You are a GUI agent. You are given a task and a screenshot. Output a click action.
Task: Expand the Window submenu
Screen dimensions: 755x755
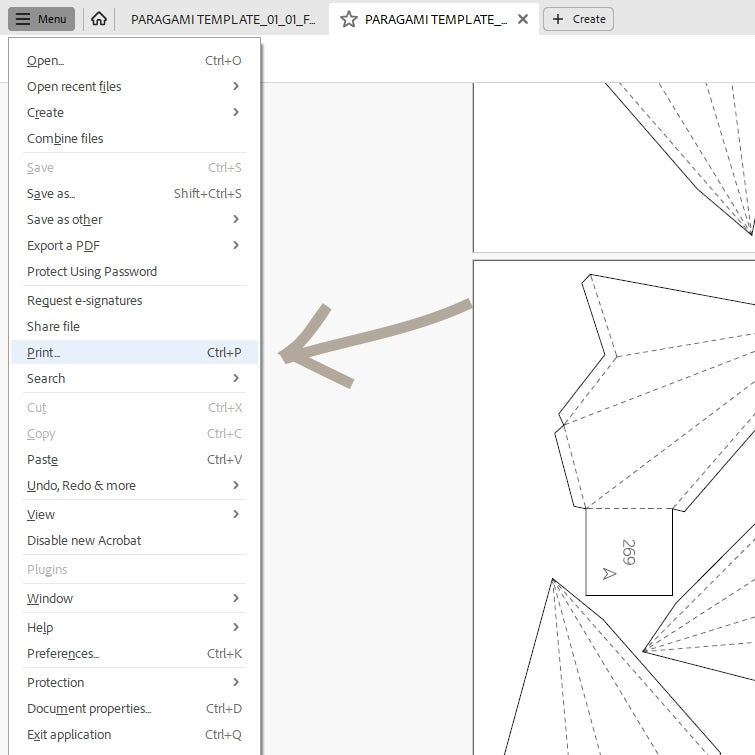(134, 599)
